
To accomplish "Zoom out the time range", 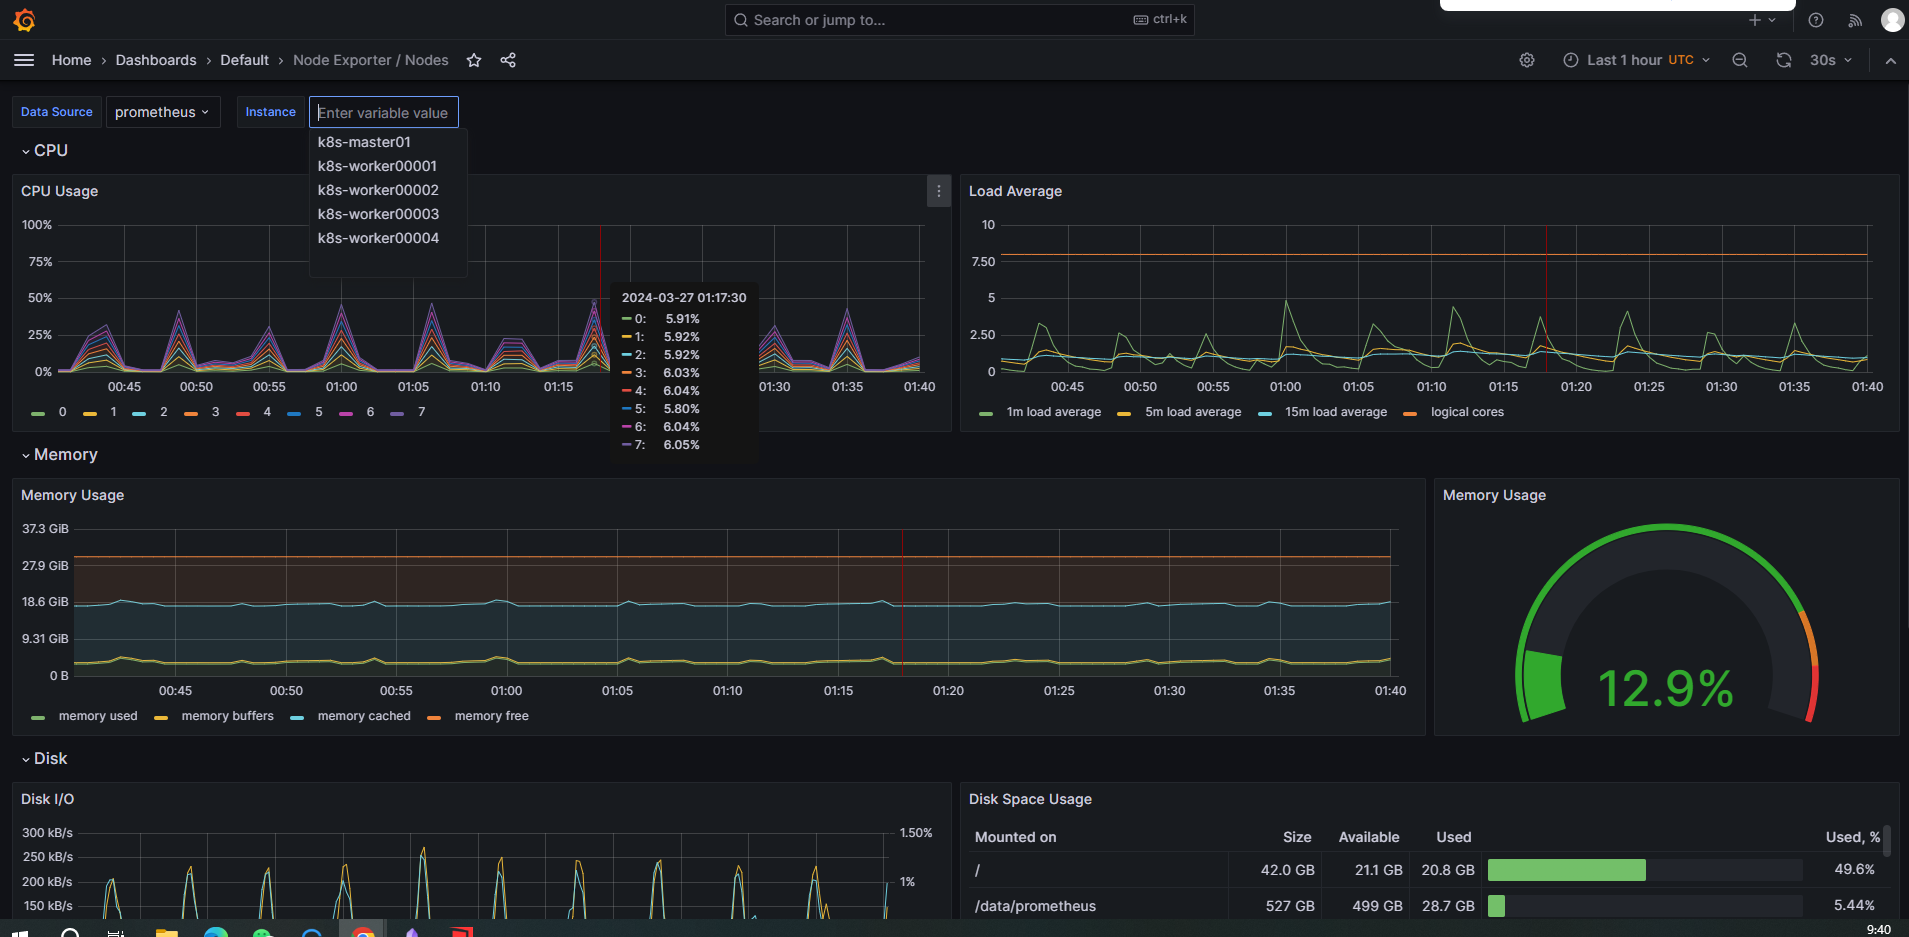I will click(1740, 60).
